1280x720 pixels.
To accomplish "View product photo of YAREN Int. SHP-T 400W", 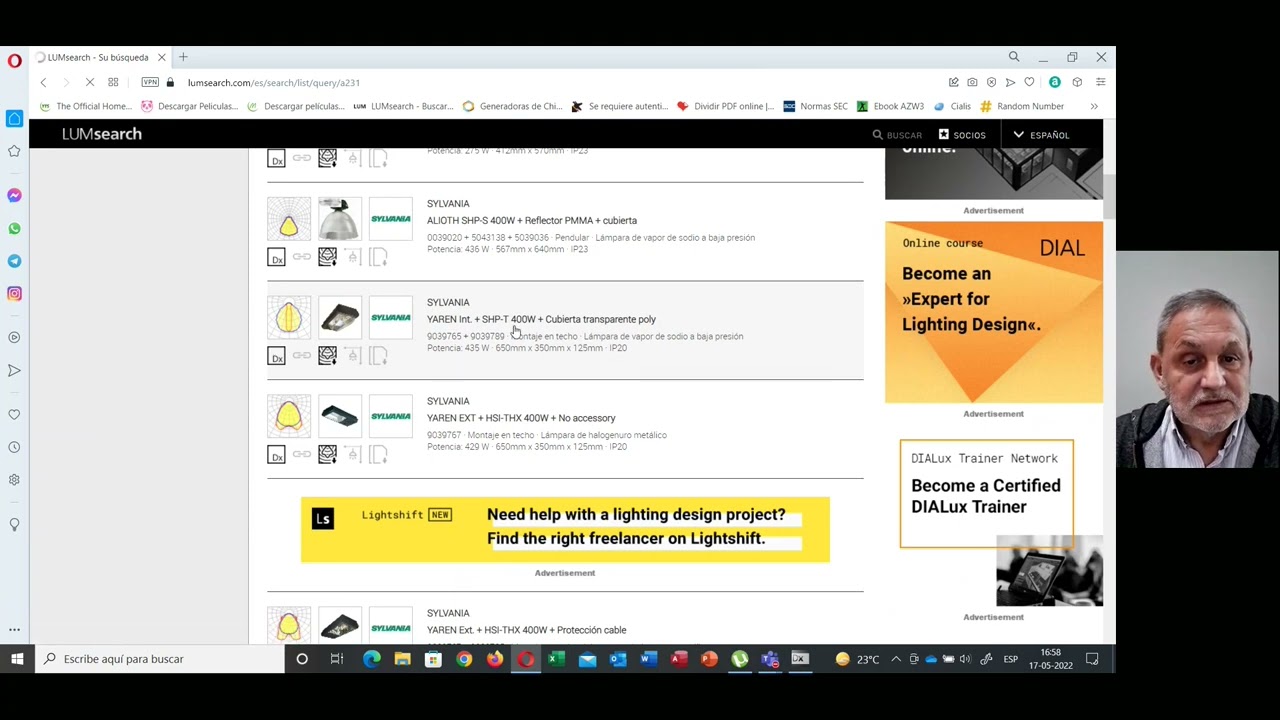I will click(339, 318).
